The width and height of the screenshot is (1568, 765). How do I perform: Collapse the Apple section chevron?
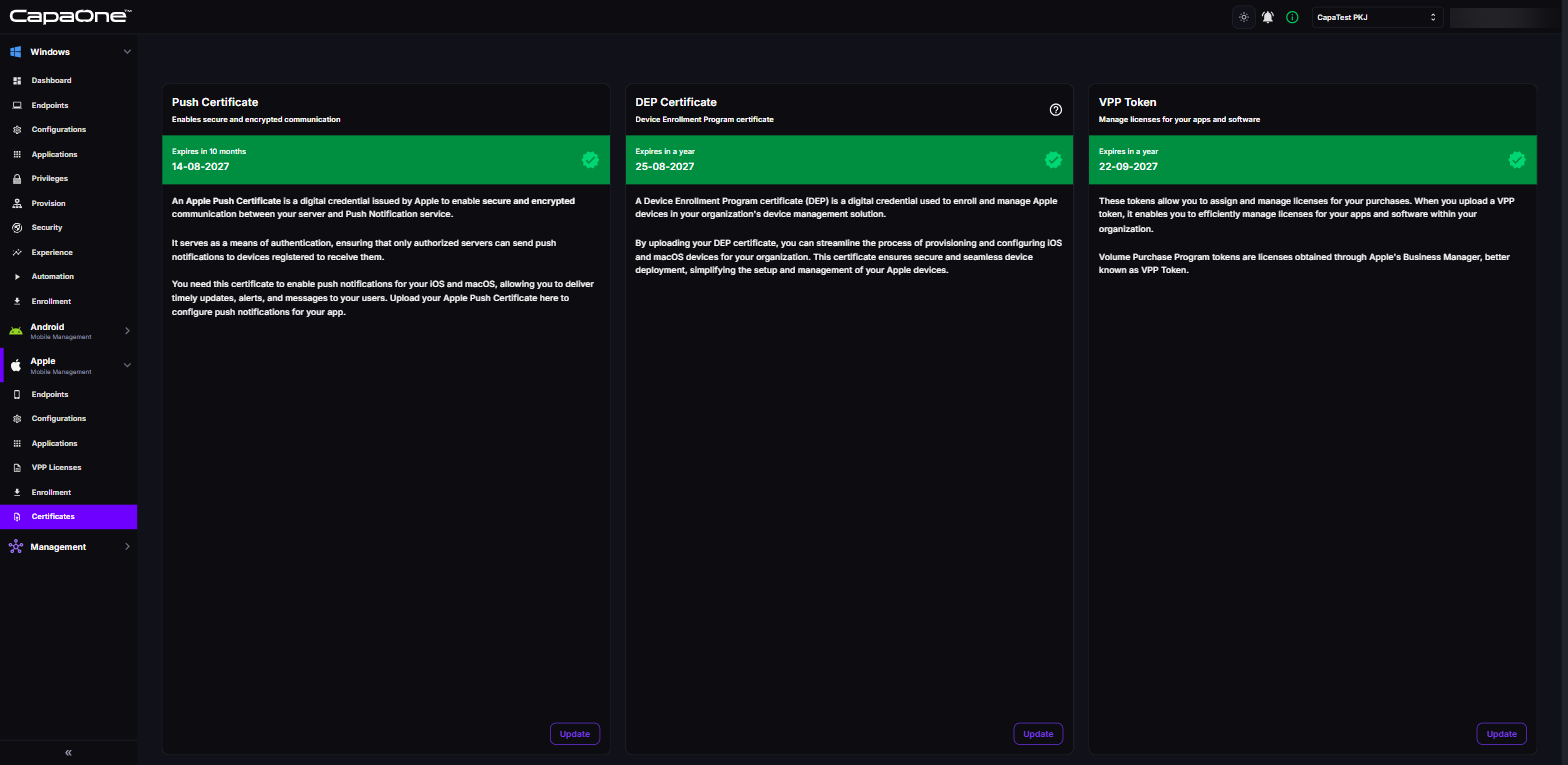point(127,365)
